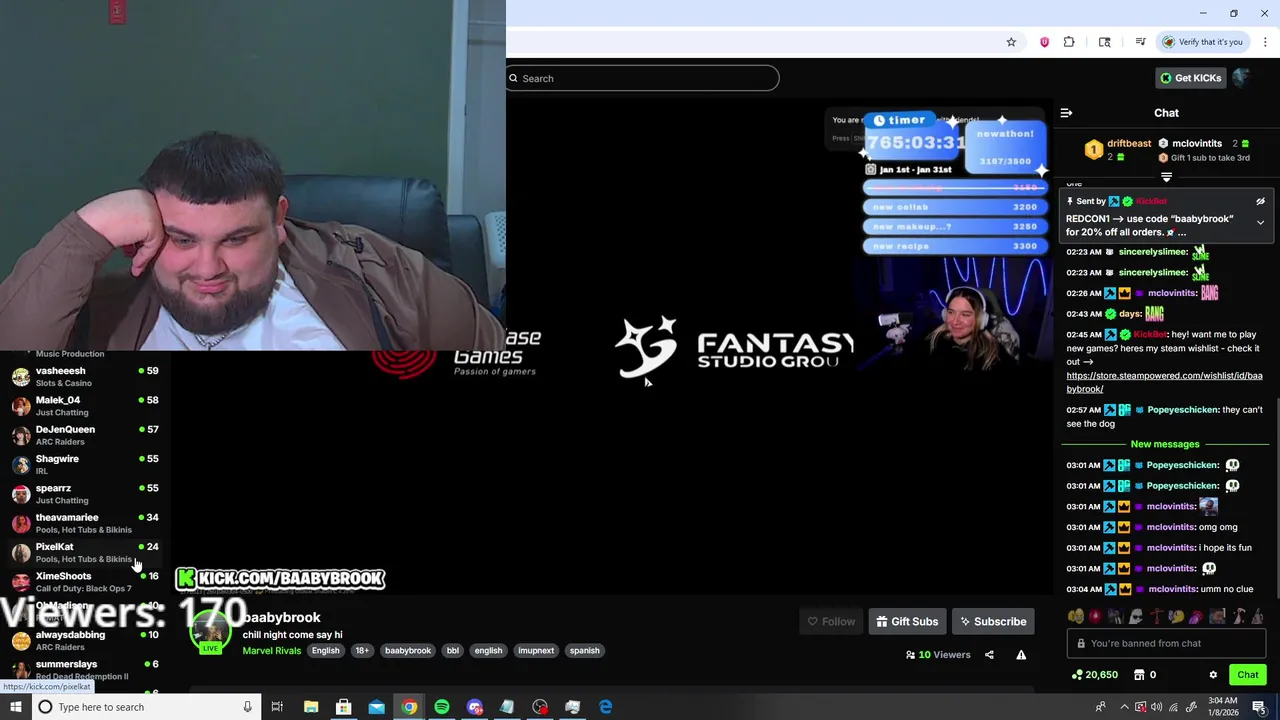Open the uBlock shield extension icon
The height and width of the screenshot is (720, 1280).
pos(1044,42)
